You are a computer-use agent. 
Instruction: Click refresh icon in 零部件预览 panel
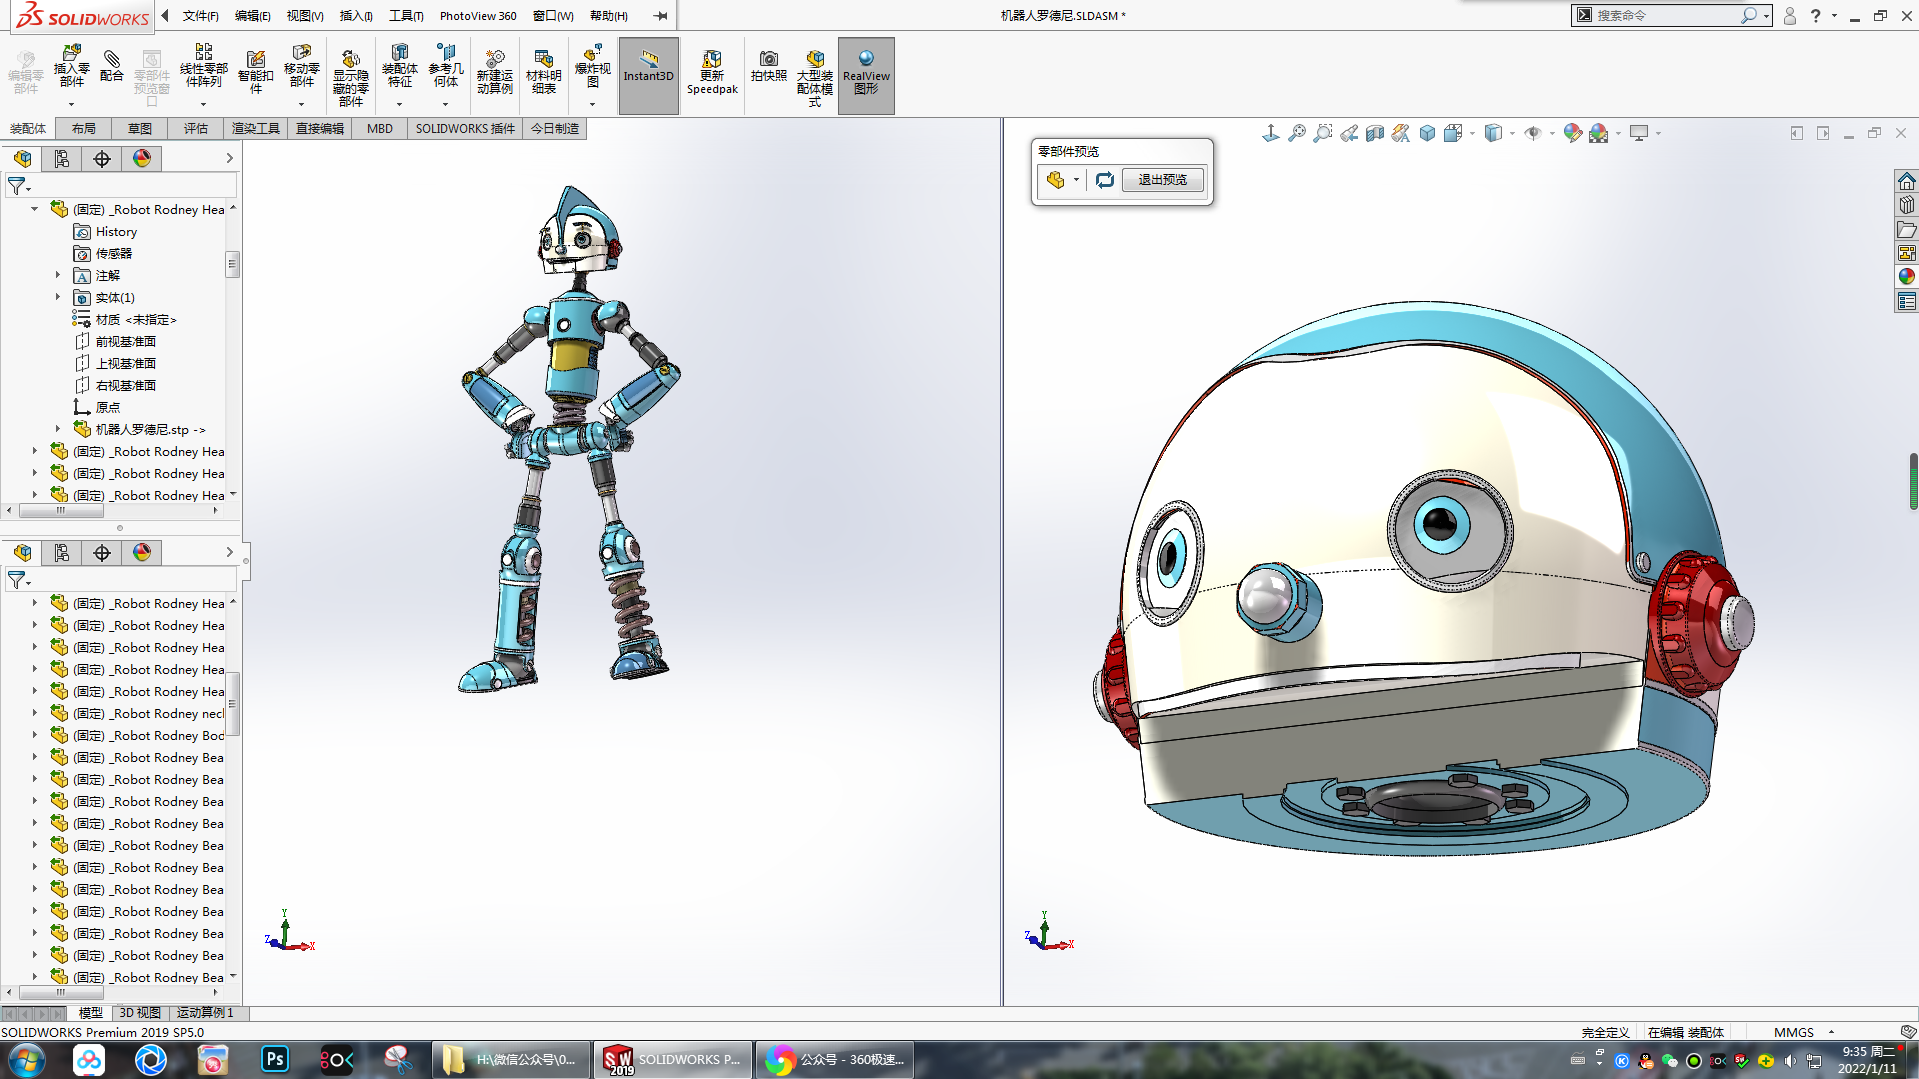pos(1104,180)
